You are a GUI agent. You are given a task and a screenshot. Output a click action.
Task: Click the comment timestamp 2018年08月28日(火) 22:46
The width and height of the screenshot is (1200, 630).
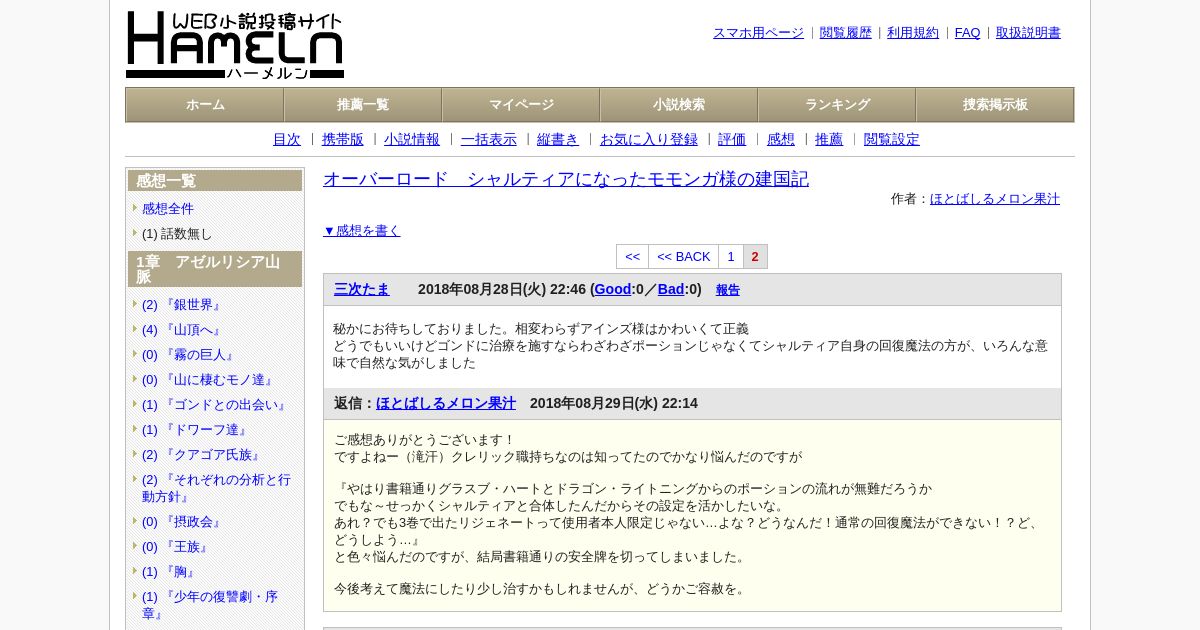[502, 289]
